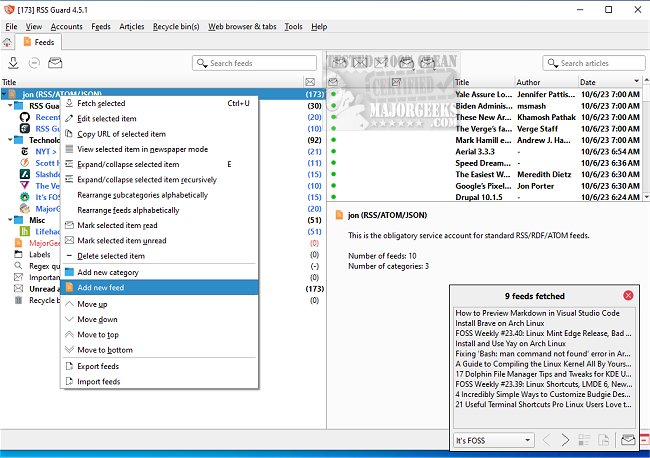Click the stop feed update icon in toolbar

[34, 63]
